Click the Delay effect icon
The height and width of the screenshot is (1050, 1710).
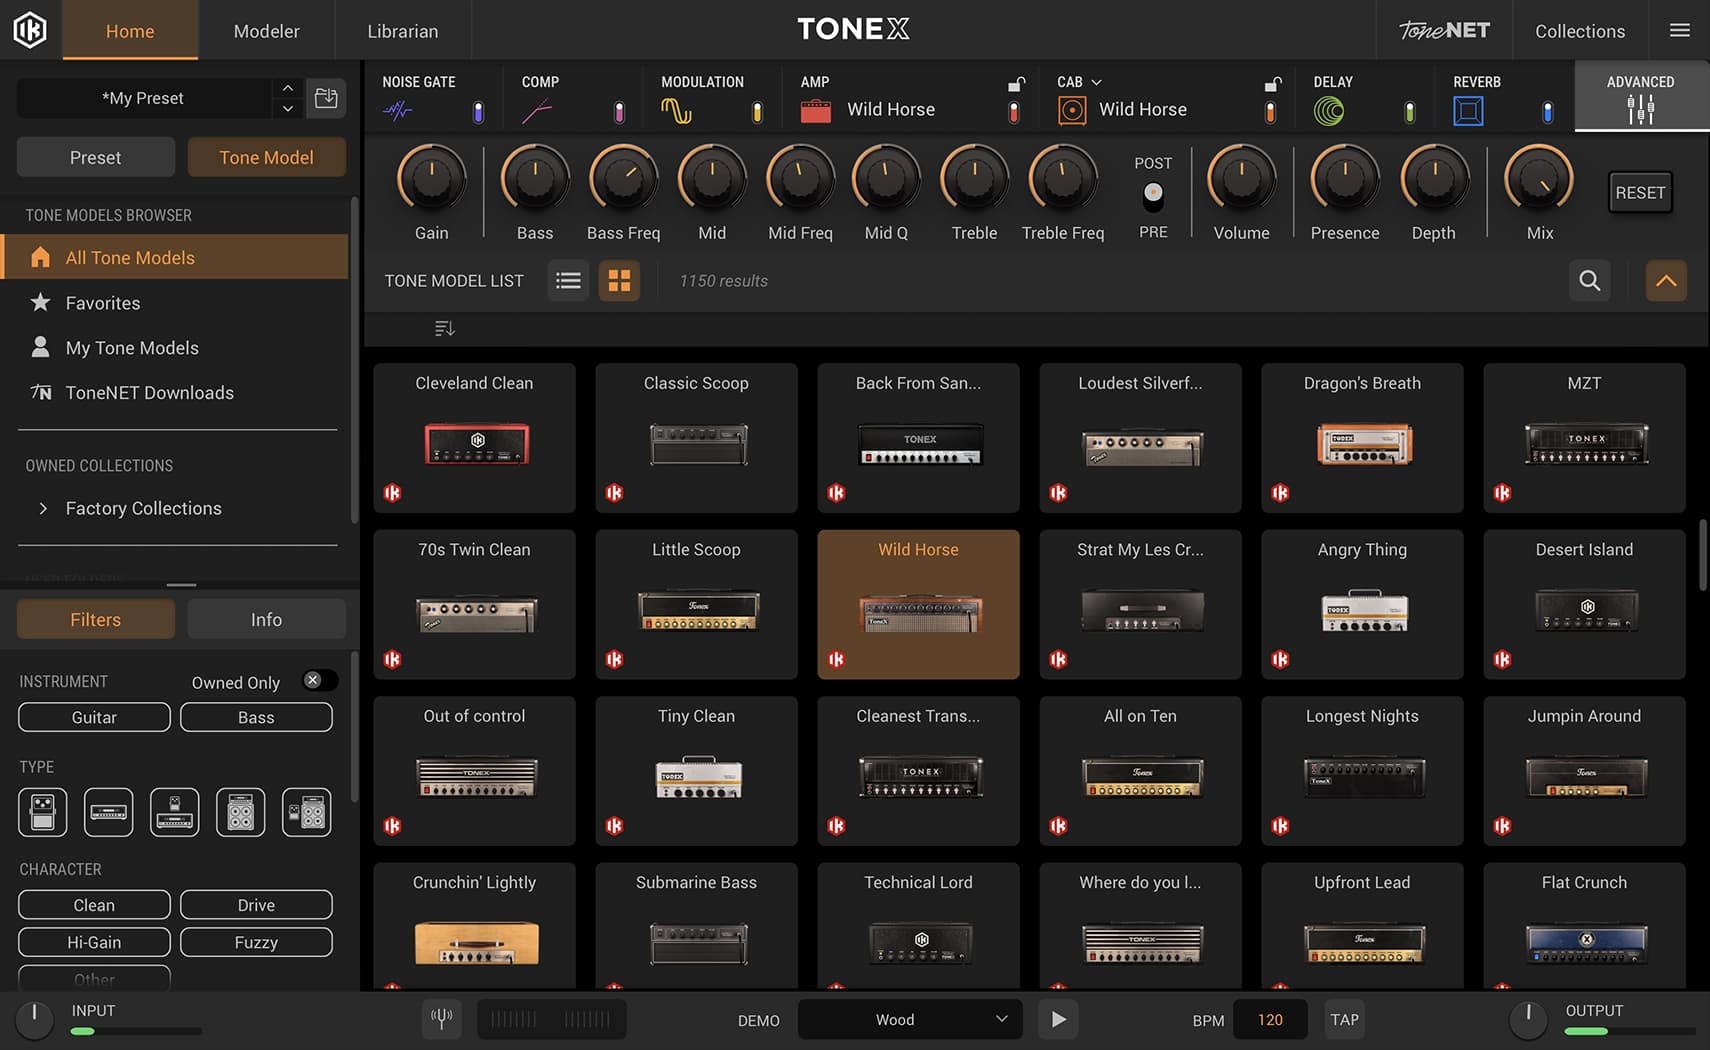[1330, 110]
